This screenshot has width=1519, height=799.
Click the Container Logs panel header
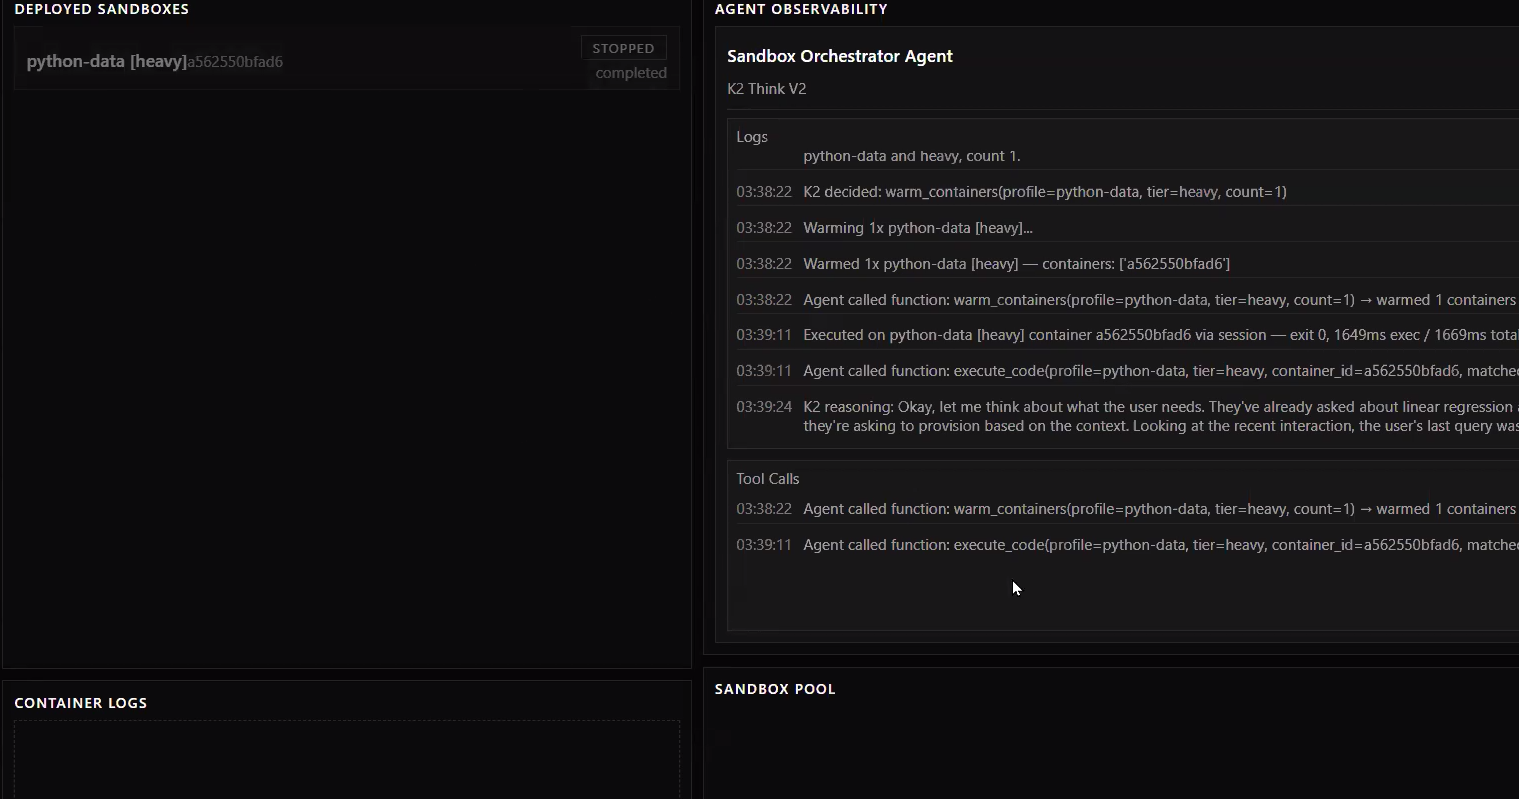coord(81,703)
